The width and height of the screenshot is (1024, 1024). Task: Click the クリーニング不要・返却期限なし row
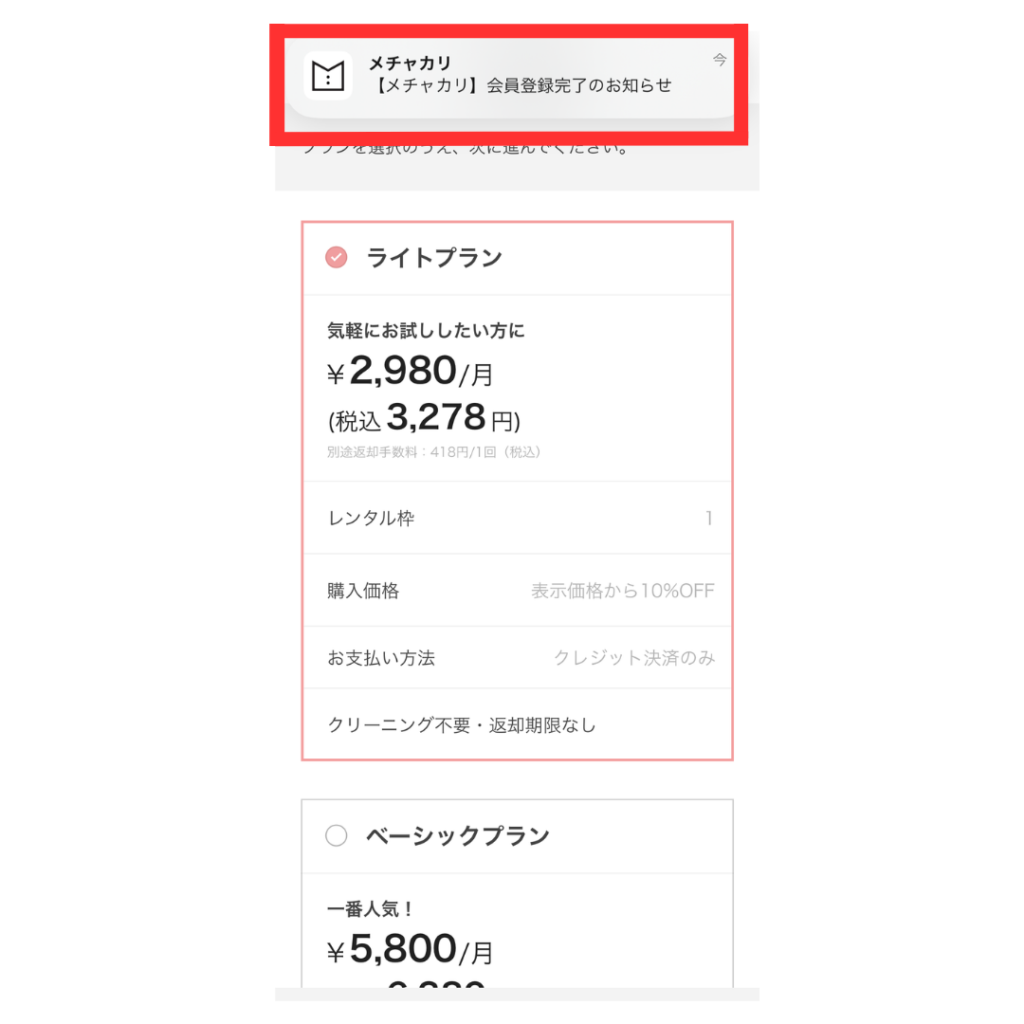(462, 725)
